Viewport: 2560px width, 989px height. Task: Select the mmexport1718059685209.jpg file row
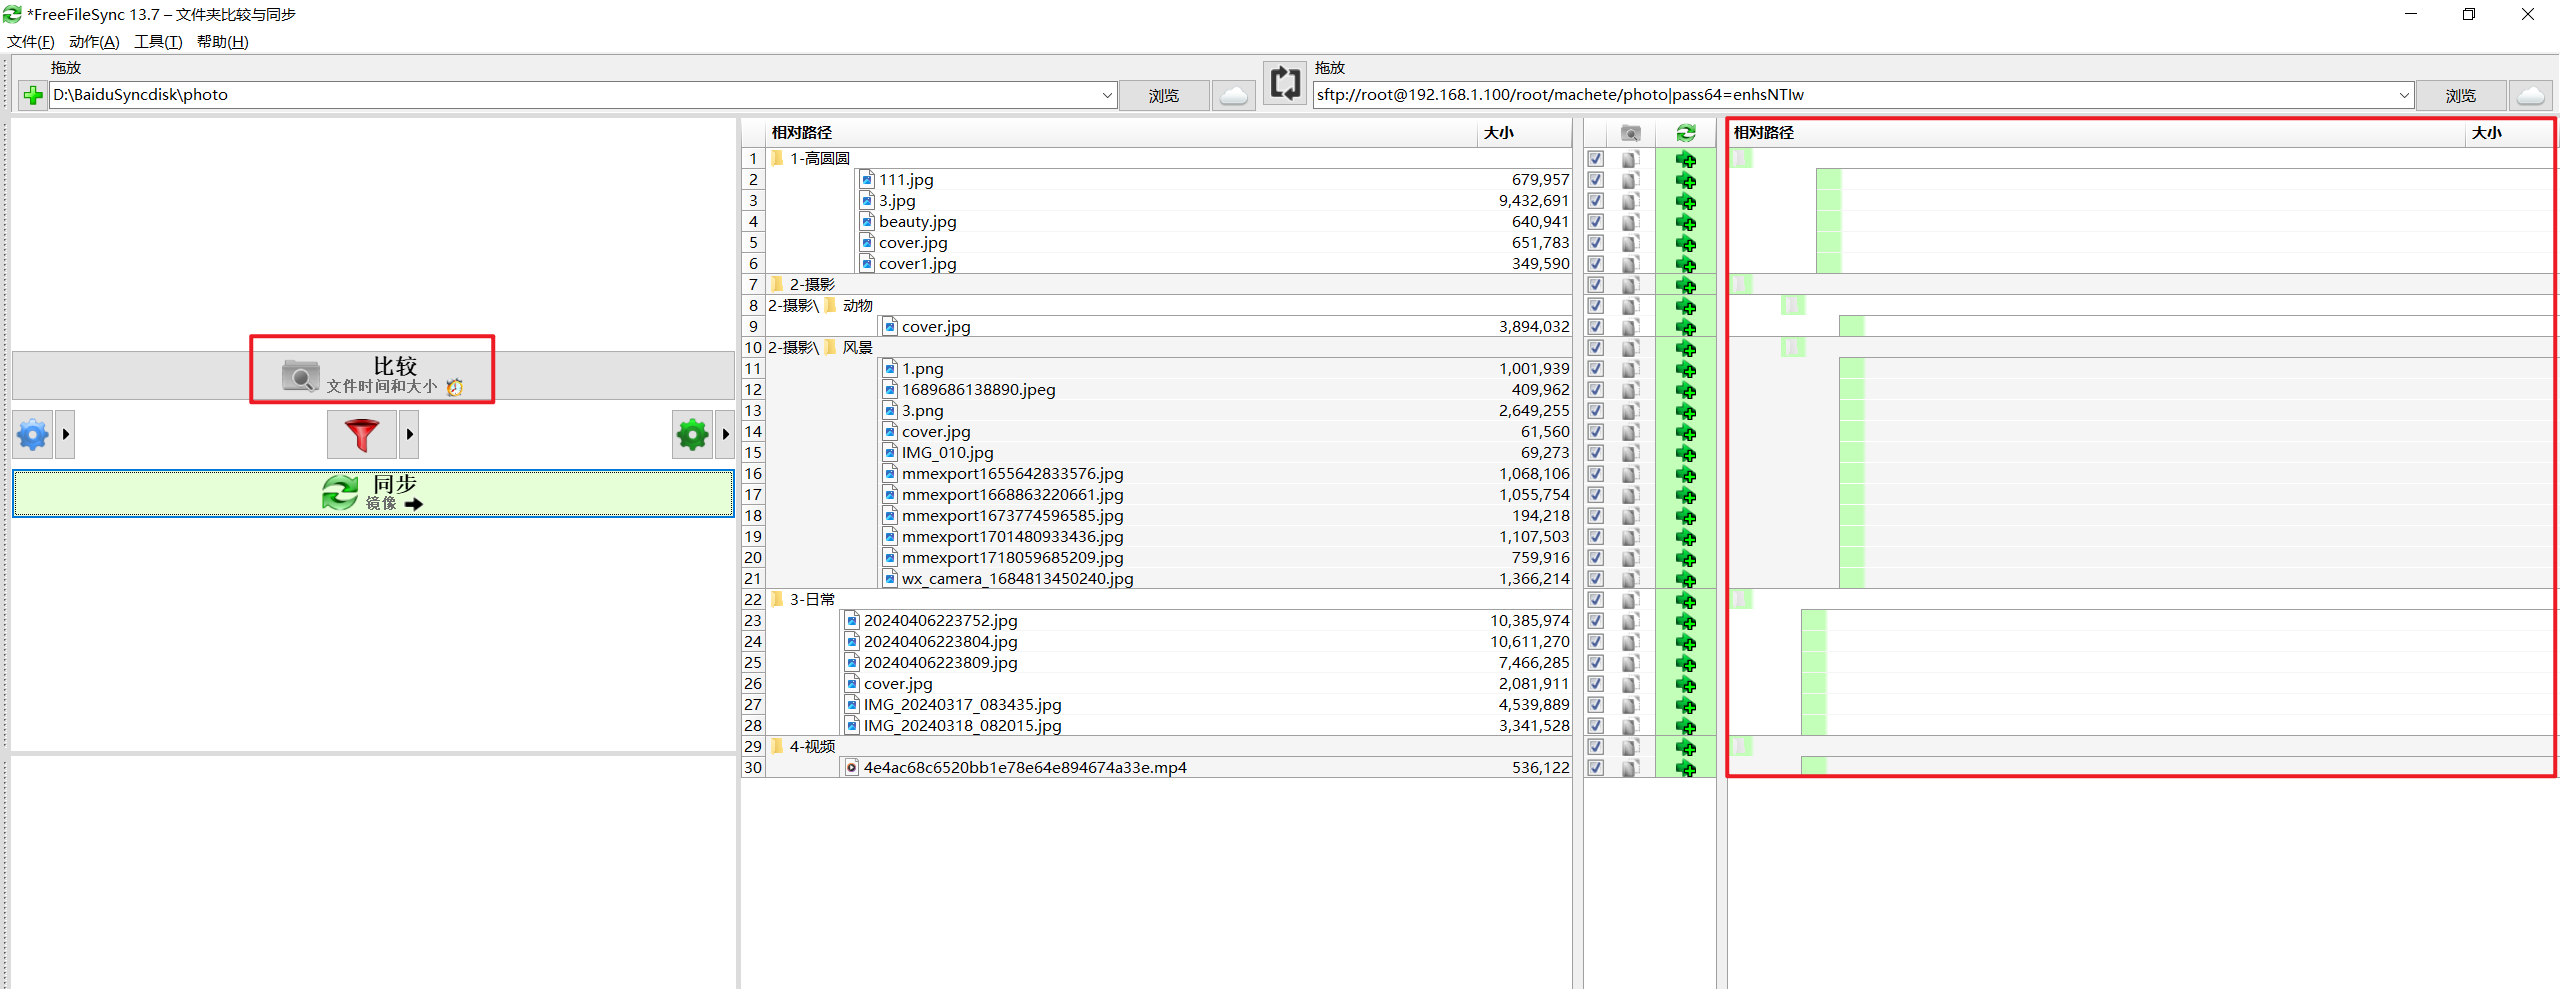tap(1168, 558)
